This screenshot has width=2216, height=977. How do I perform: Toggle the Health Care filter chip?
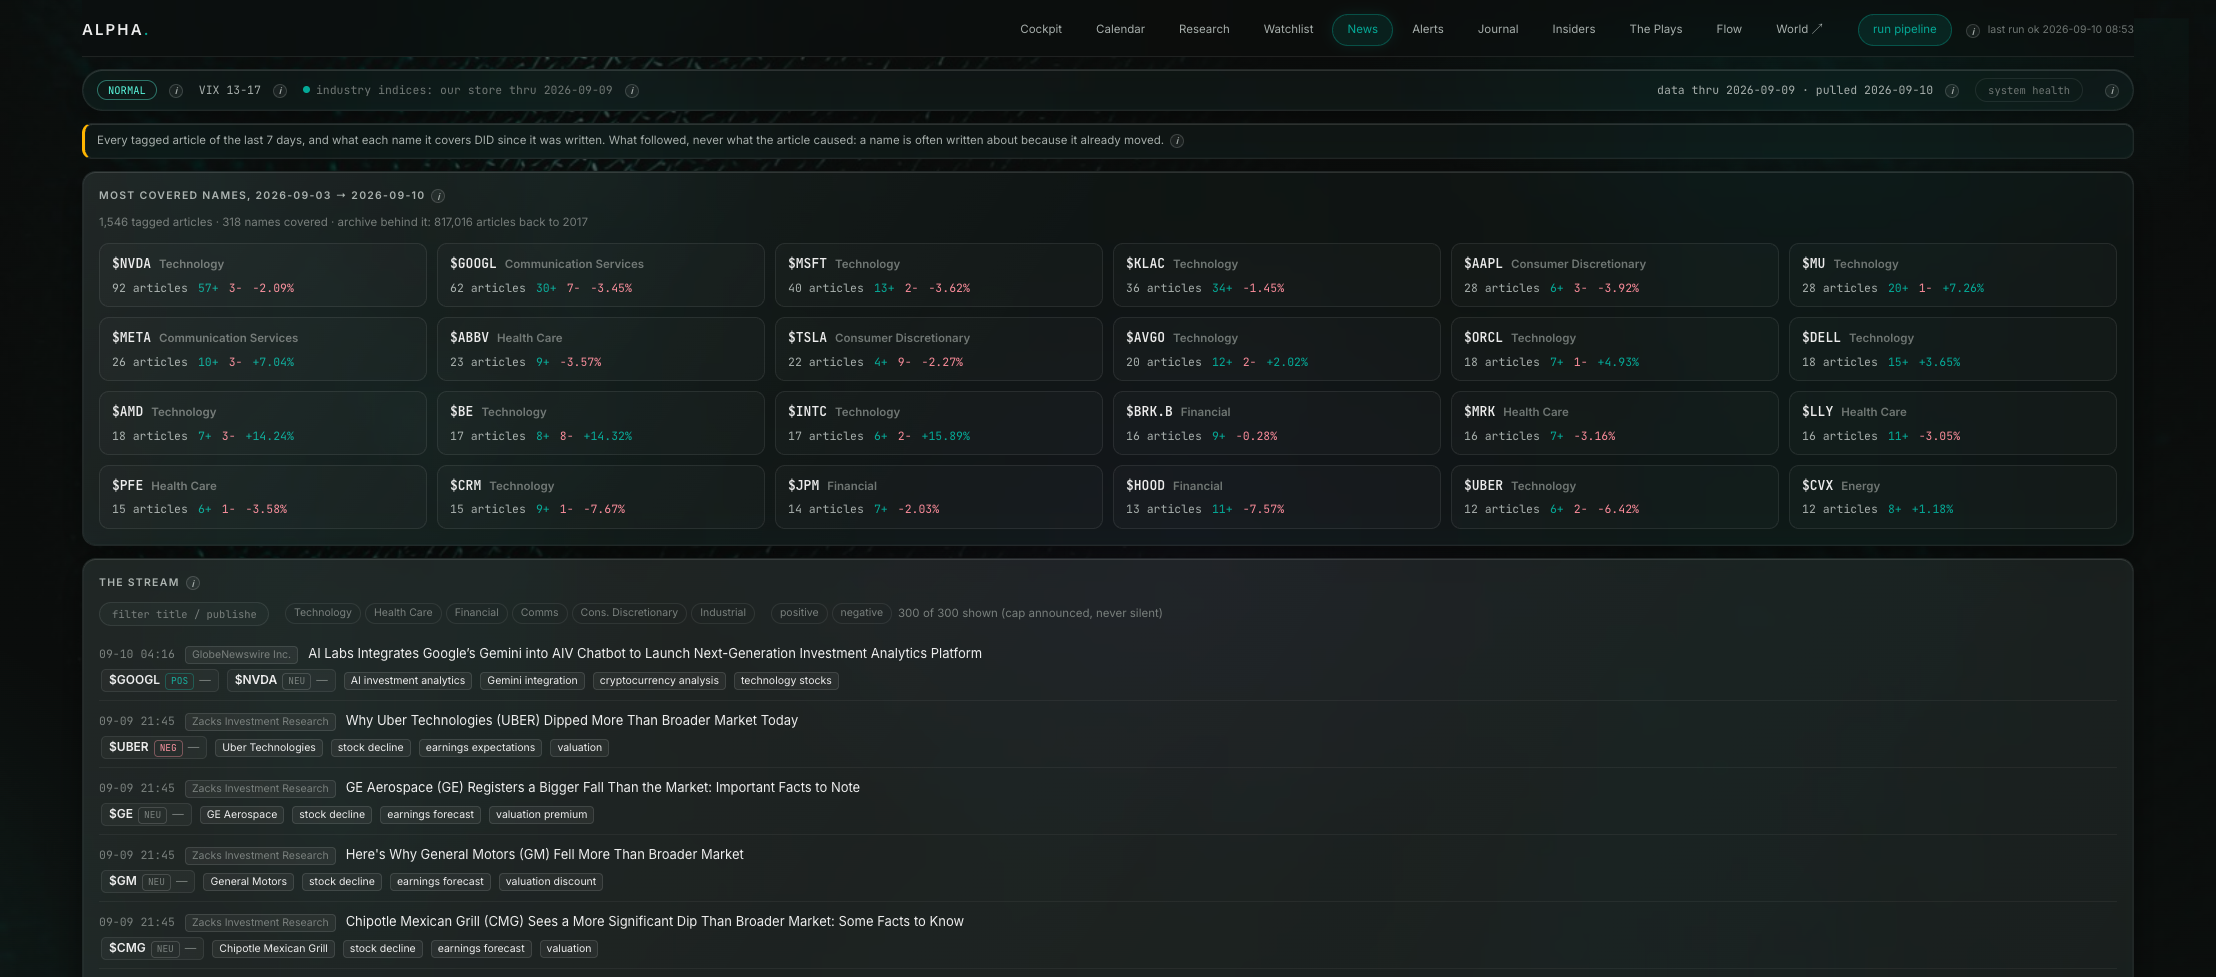tap(403, 613)
